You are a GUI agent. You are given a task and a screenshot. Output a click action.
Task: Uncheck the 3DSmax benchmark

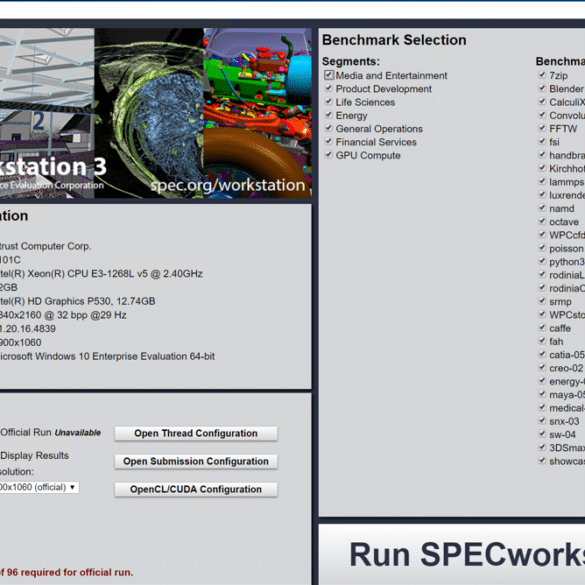tap(542, 447)
